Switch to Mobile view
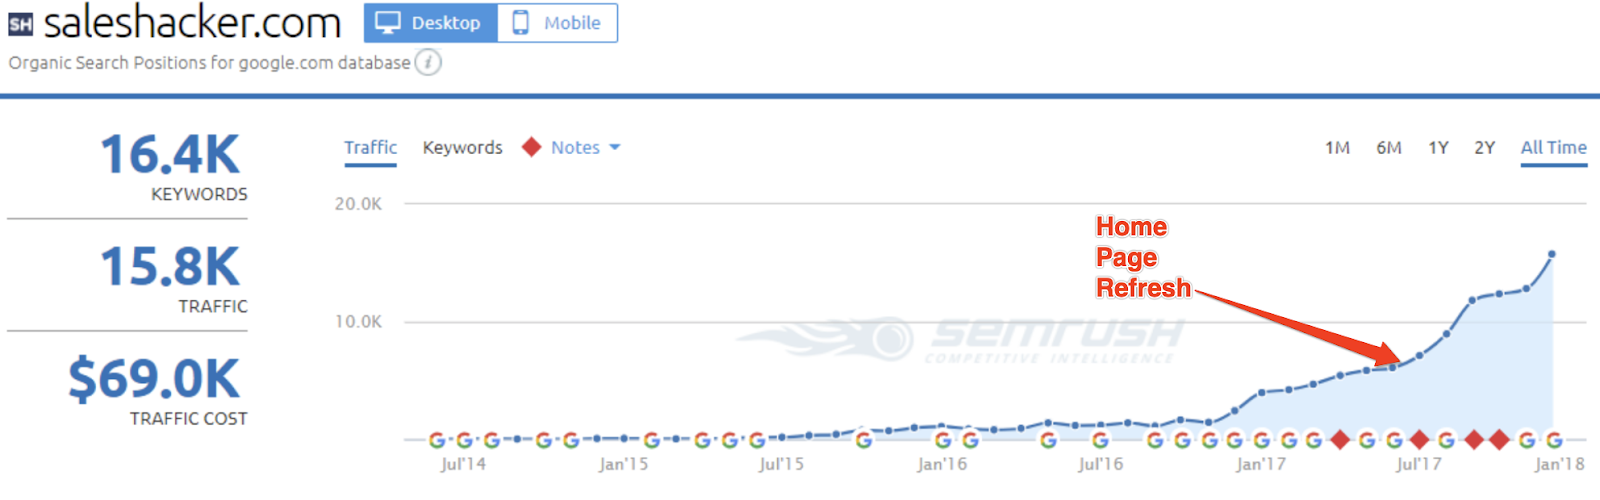This screenshot has height=500, width=1600. click(x=558, y=23)
